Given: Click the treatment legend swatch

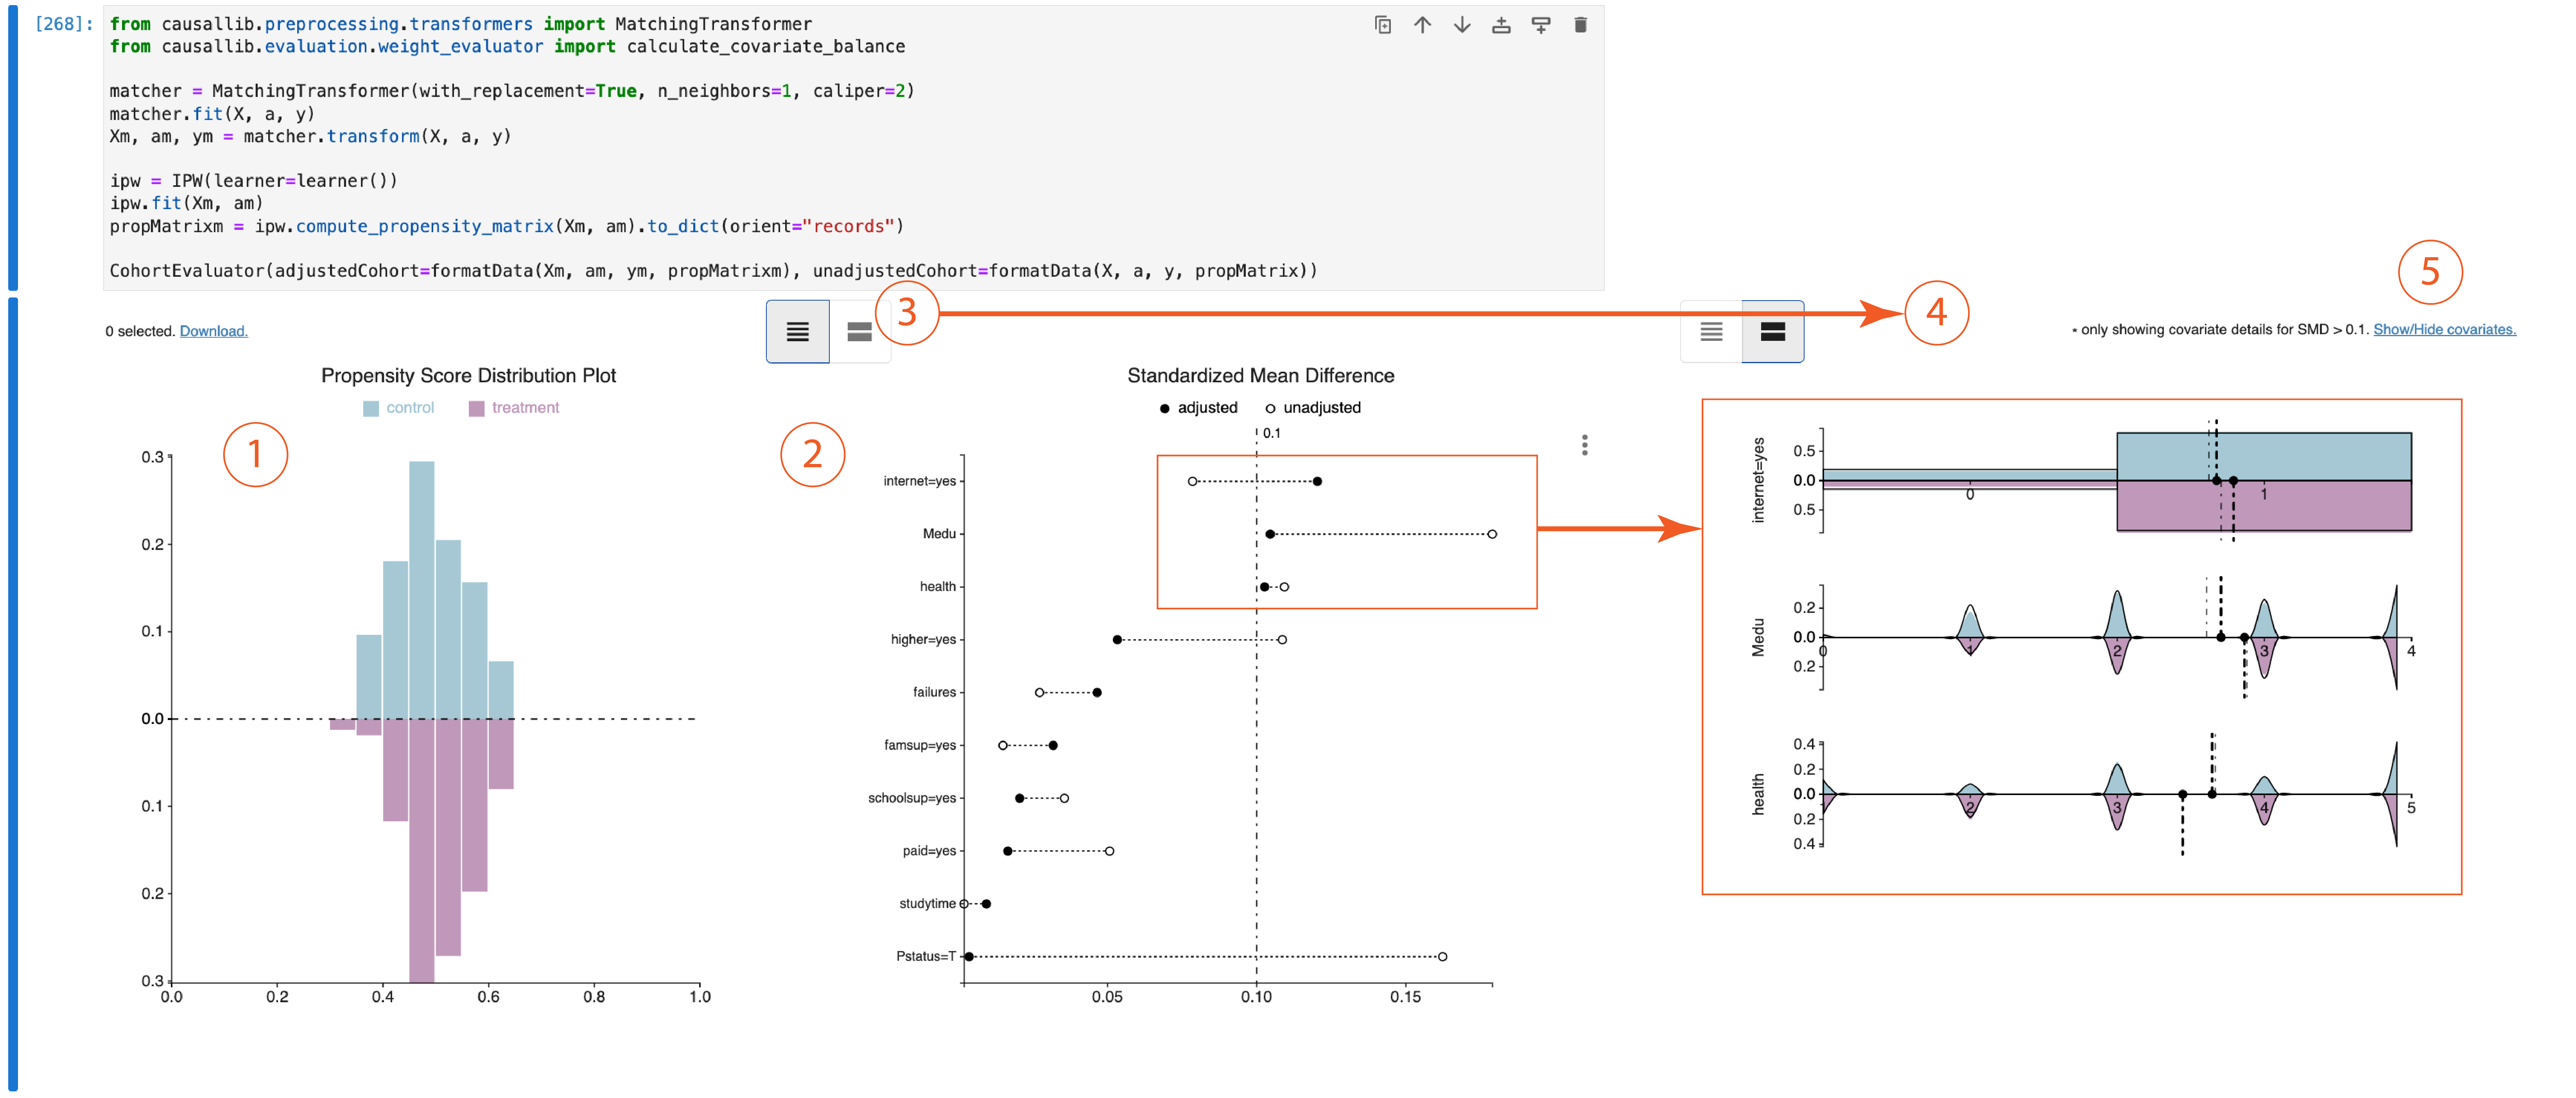Looking at the screenshot, I should coord(476,408).
